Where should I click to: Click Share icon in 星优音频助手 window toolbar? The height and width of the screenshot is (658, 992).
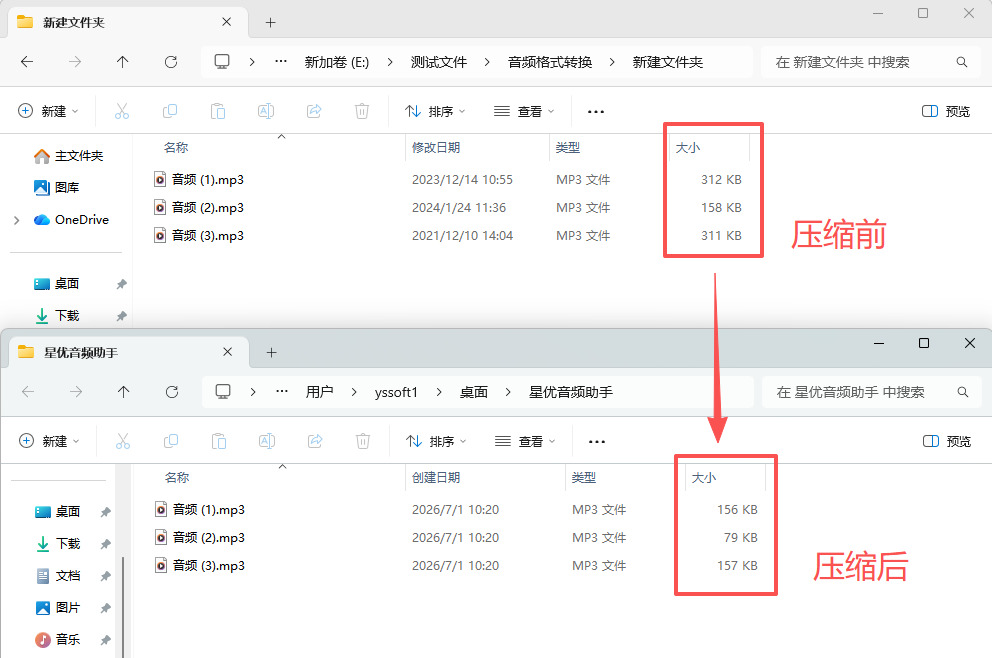315,441
